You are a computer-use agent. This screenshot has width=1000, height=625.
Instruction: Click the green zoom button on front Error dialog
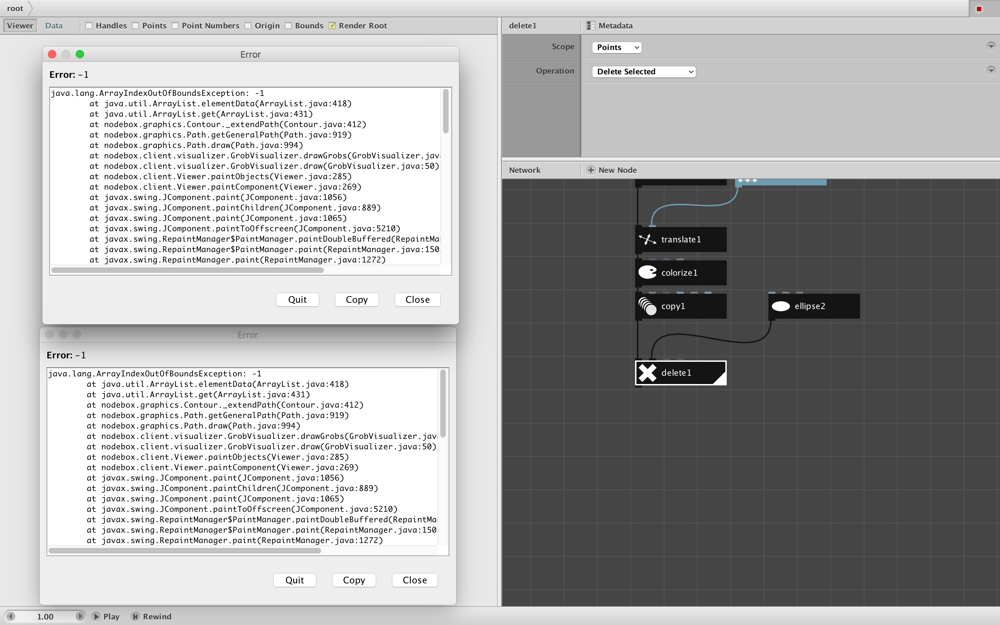click(80, 54)
